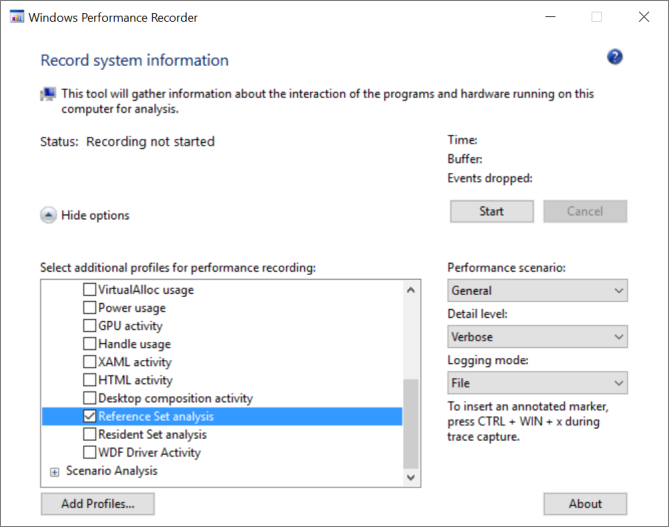Image resolution: width=669 pixels, height=527 pixels.
Task: Click the 'Recording not started' status text
Action: click(x=150, y=142)
